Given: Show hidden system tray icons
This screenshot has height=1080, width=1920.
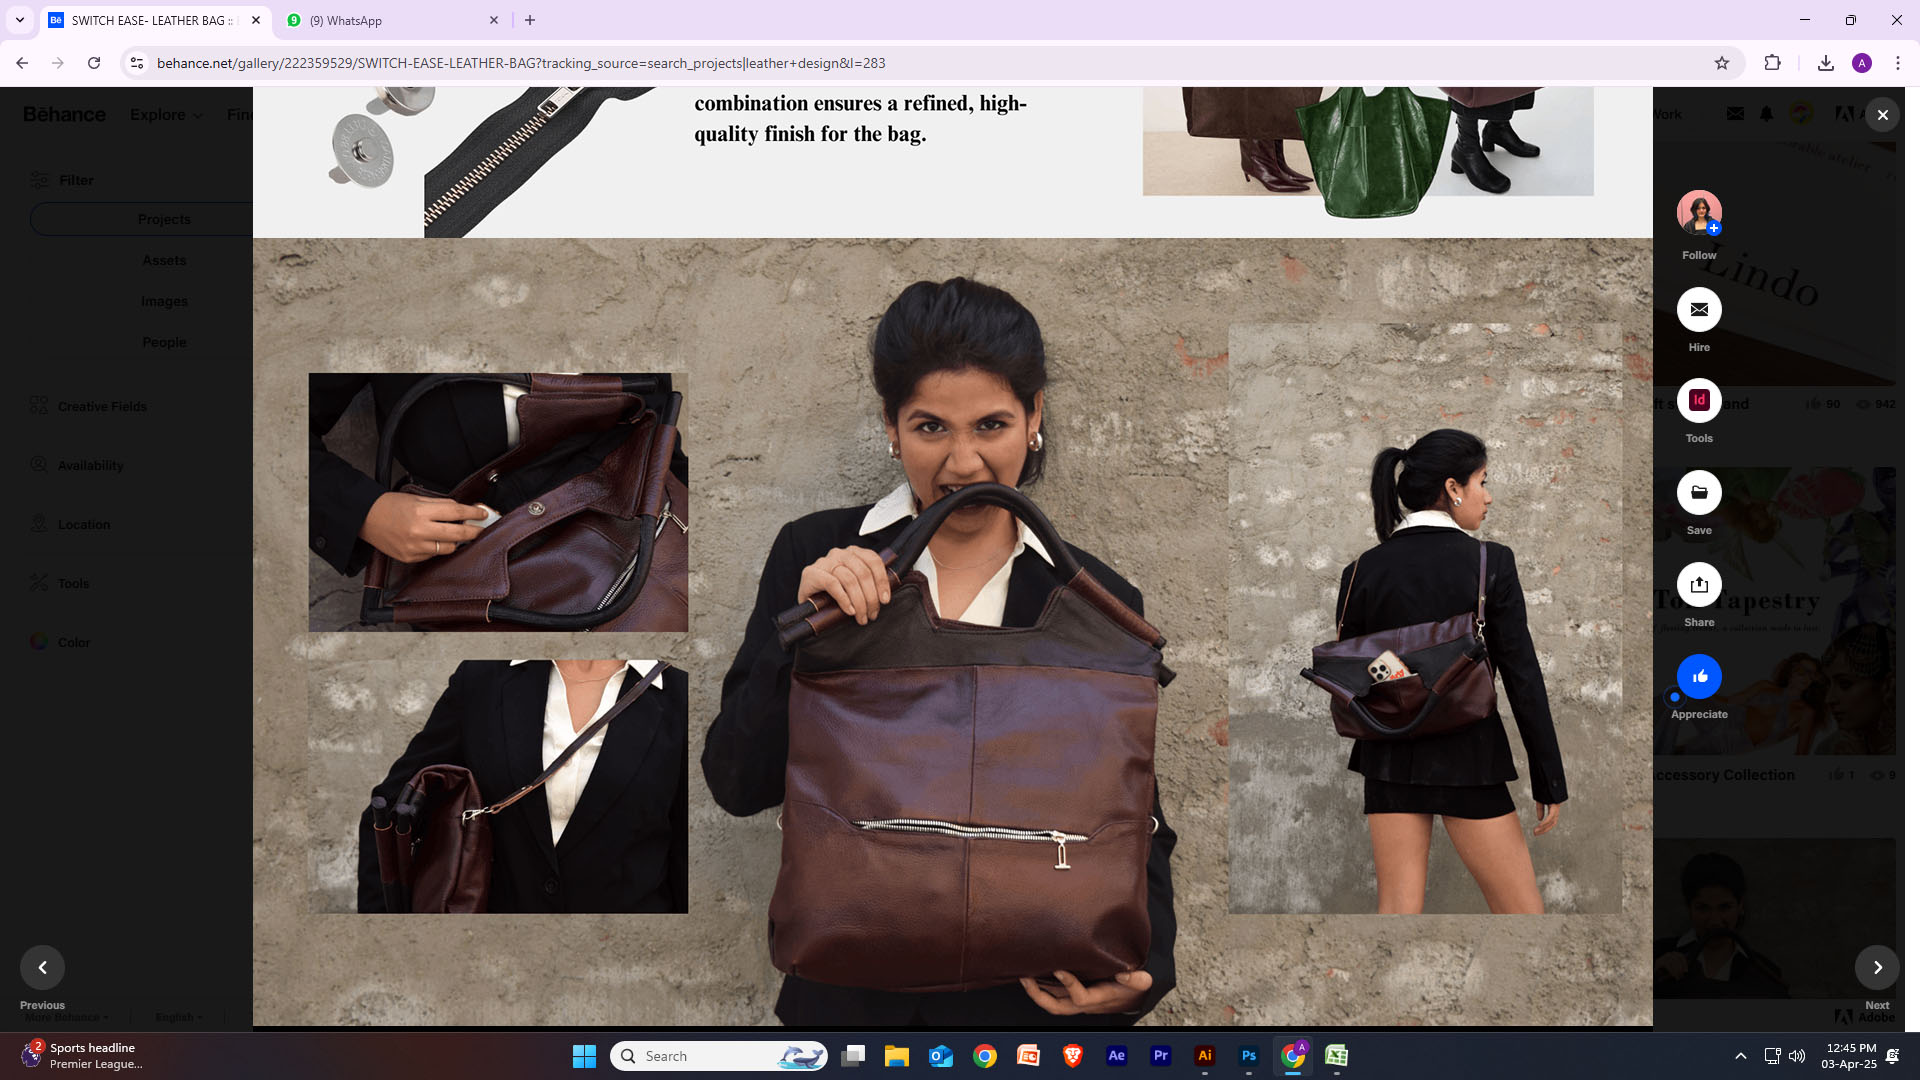Looking at the screenshot, I should [1741, 1056].
